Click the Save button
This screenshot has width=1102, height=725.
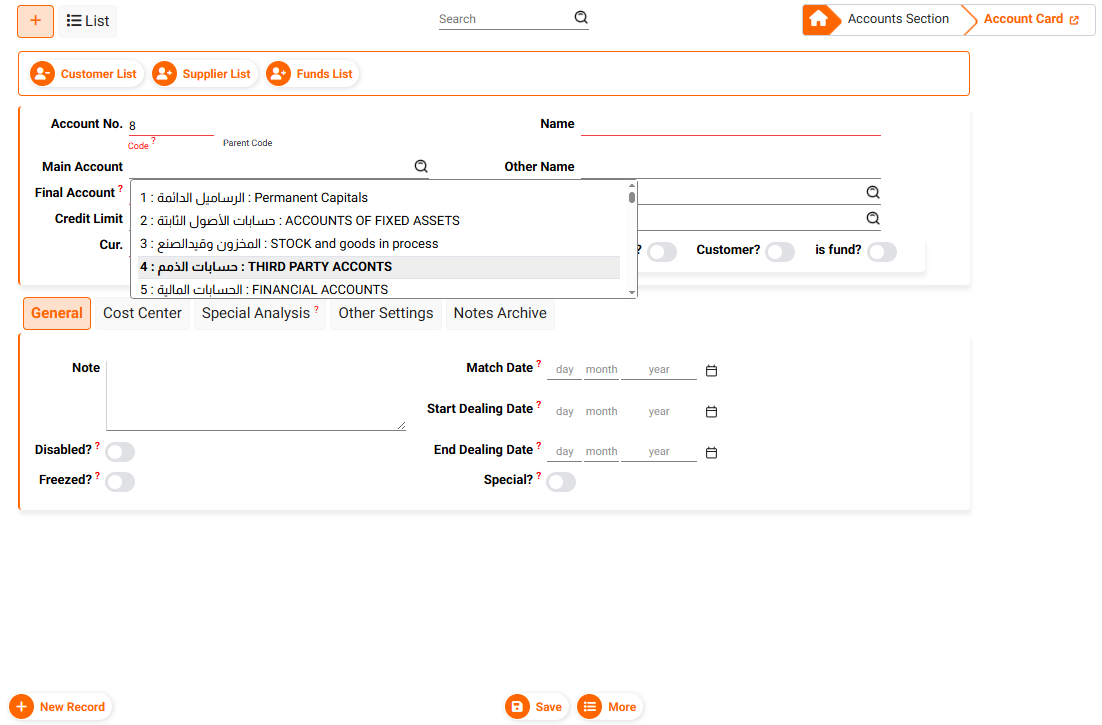tap(536, 707)
